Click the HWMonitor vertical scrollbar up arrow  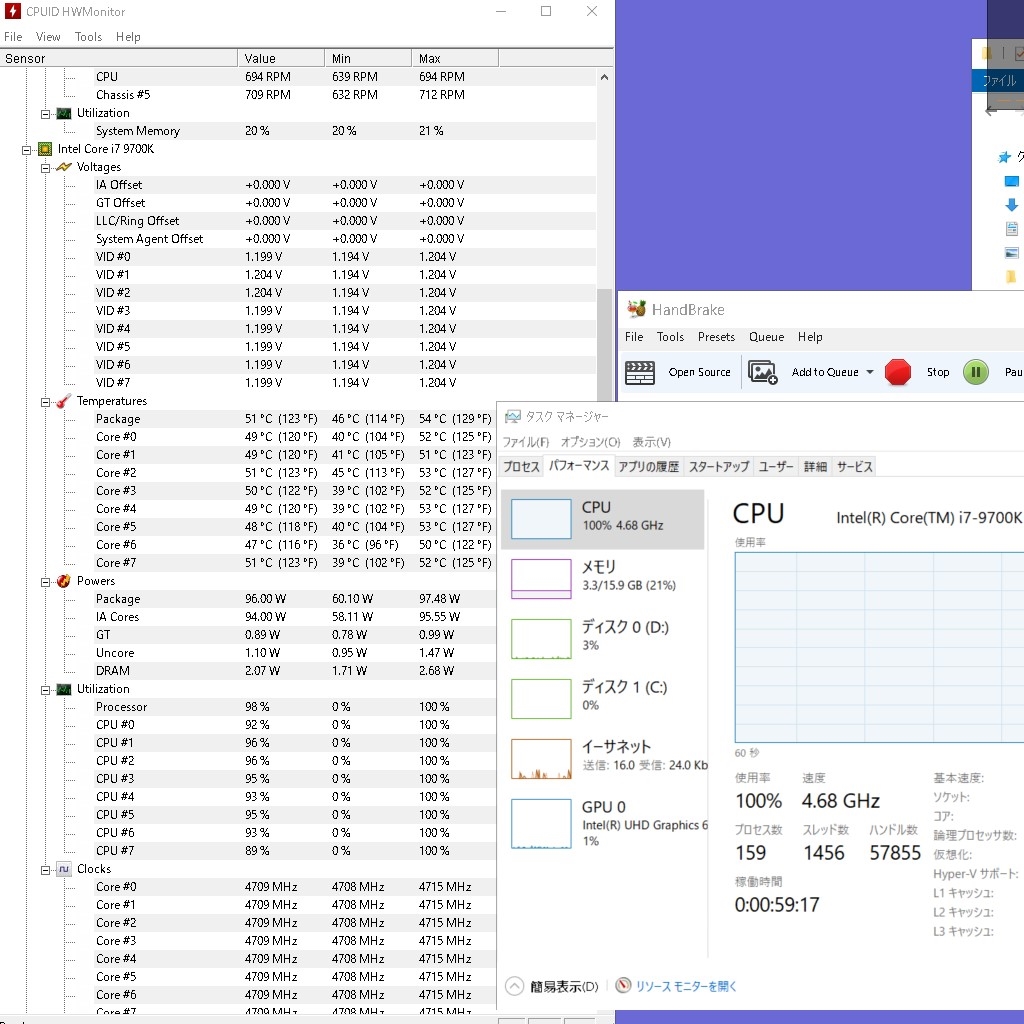tap(605, 77)
